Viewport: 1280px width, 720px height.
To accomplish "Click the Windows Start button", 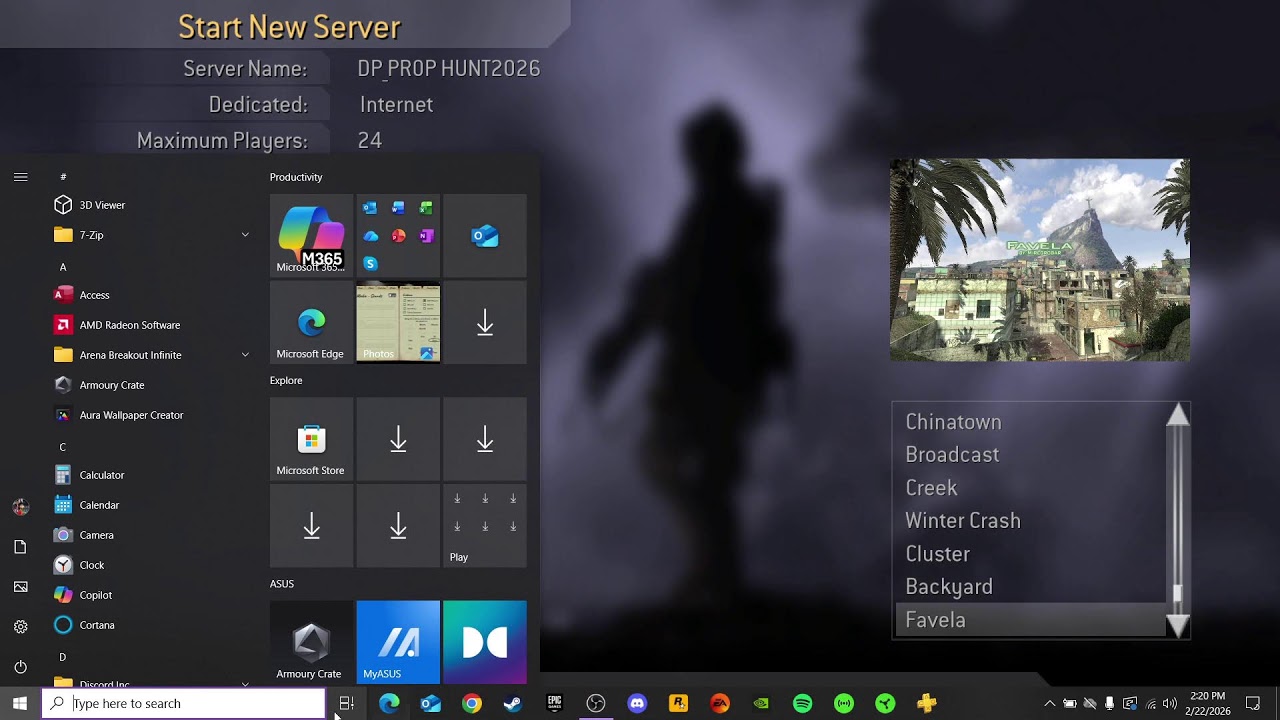I will (x=20, y=703).
